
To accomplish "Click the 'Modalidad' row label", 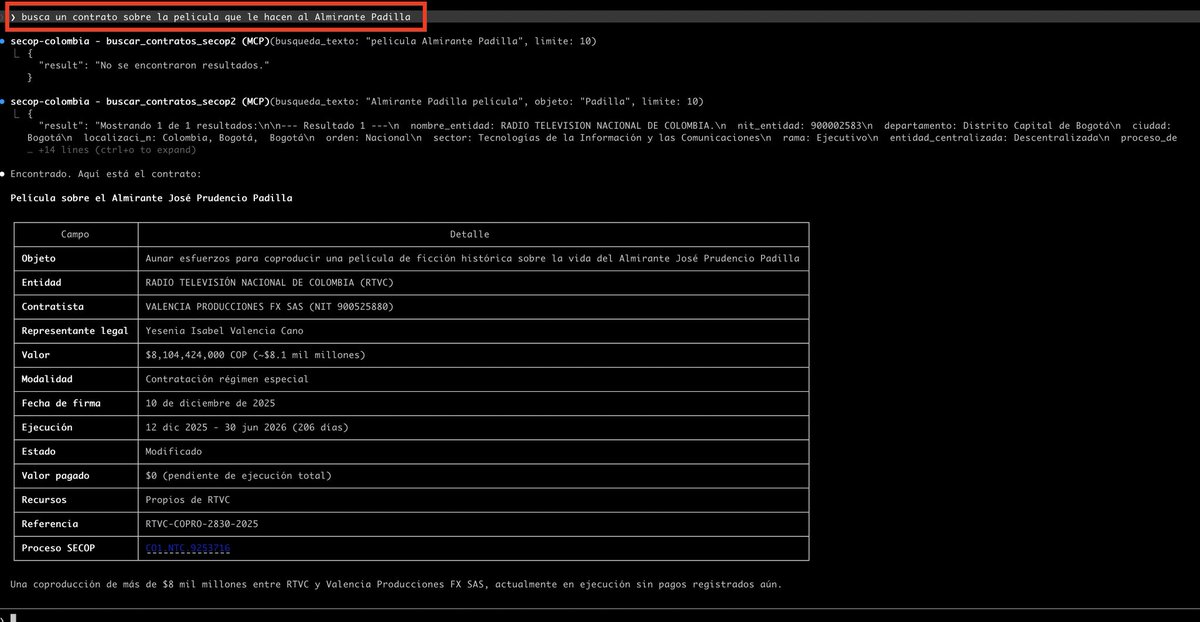I will (x=48, y=379).
